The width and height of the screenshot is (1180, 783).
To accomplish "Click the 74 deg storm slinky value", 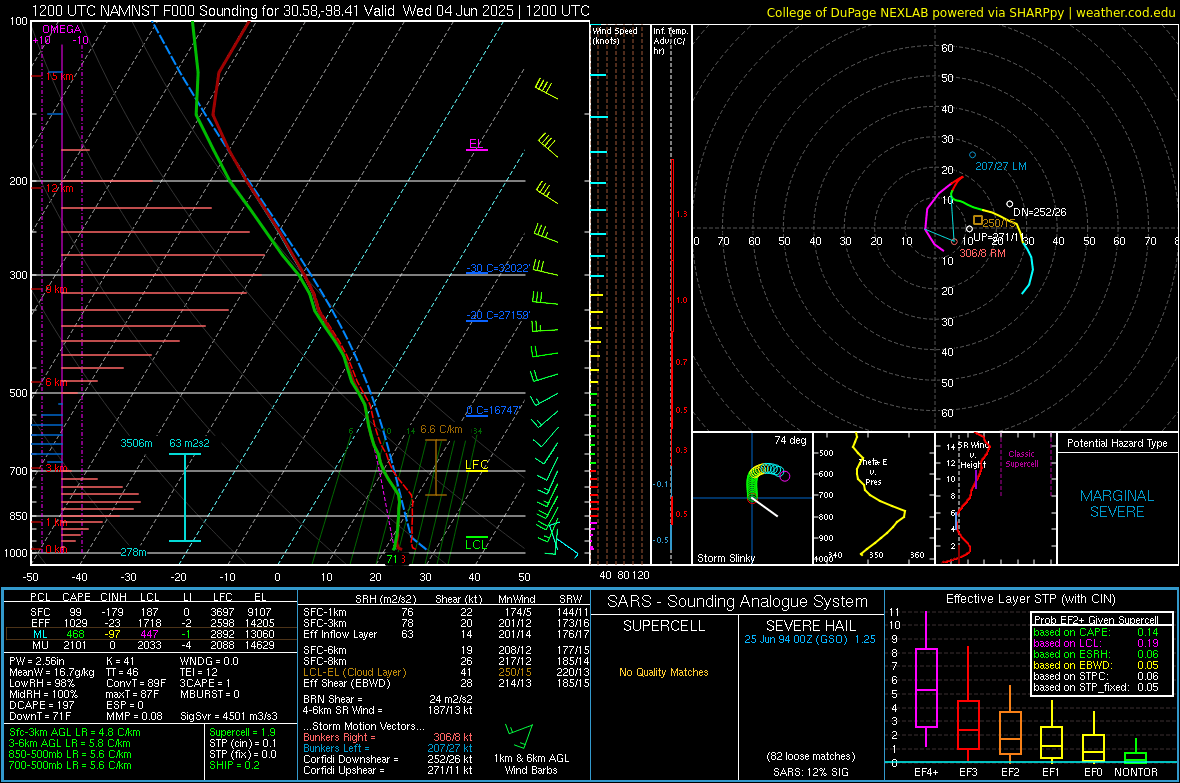I will click(x=790, y=440).
